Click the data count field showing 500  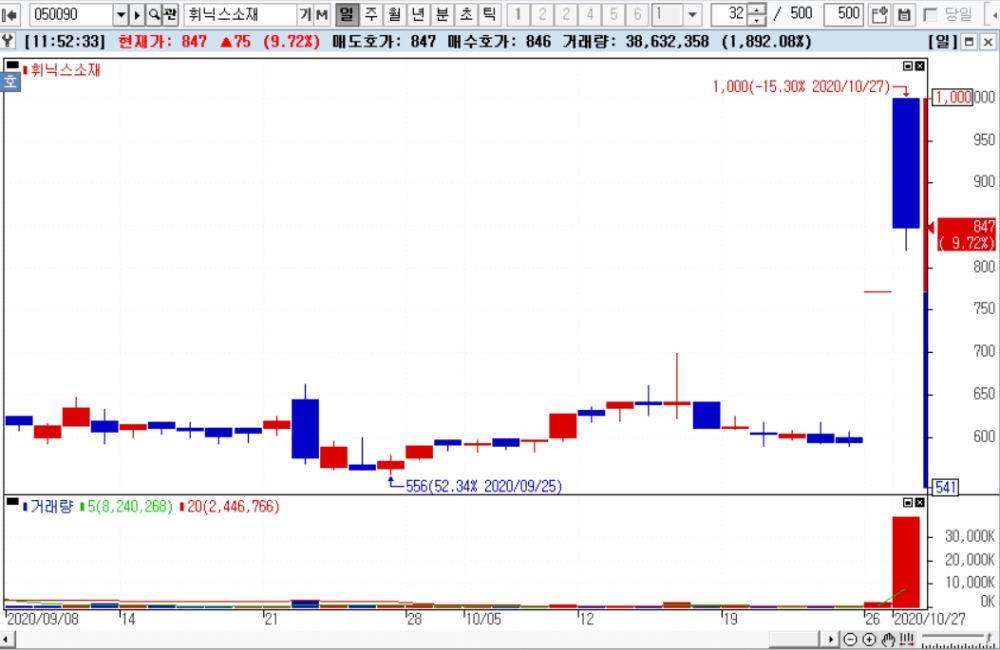(x=843, y=14)
